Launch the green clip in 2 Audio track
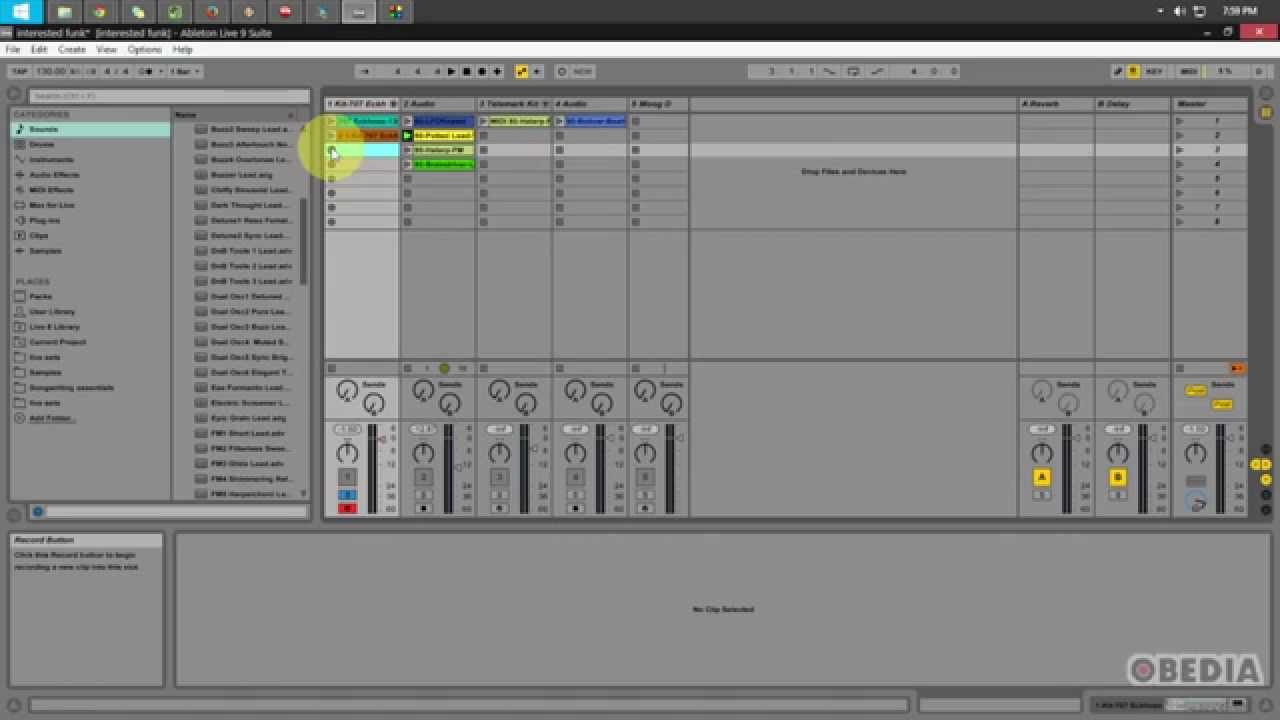 [x=407, y=164]
